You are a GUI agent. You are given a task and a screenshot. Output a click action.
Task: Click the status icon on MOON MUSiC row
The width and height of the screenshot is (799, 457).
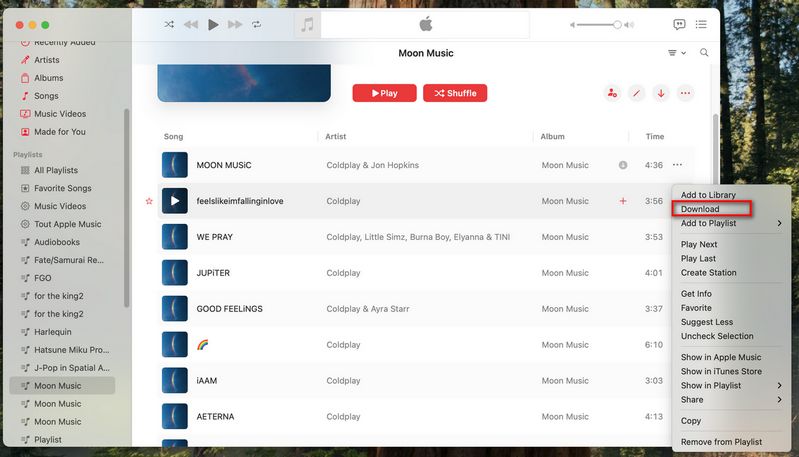click(623, 165)
